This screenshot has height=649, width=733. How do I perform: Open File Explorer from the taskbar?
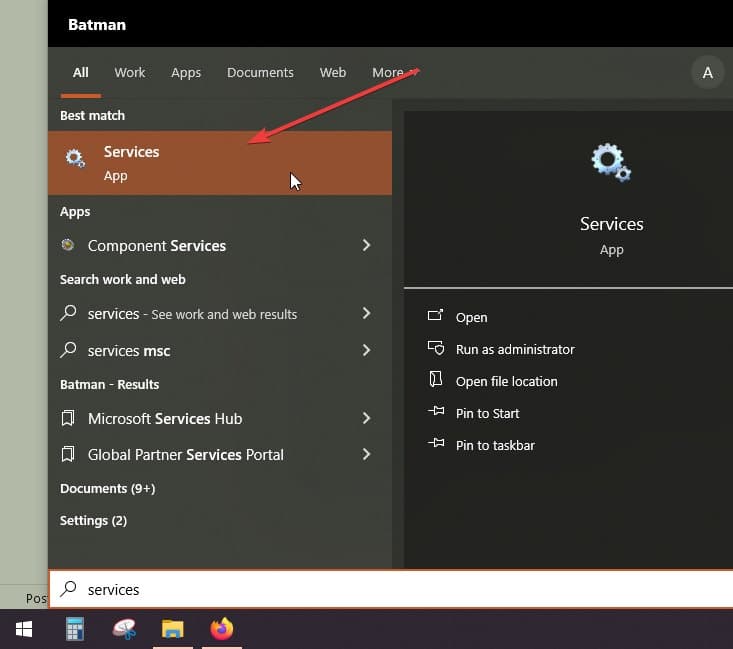click(x=172, y=629)
